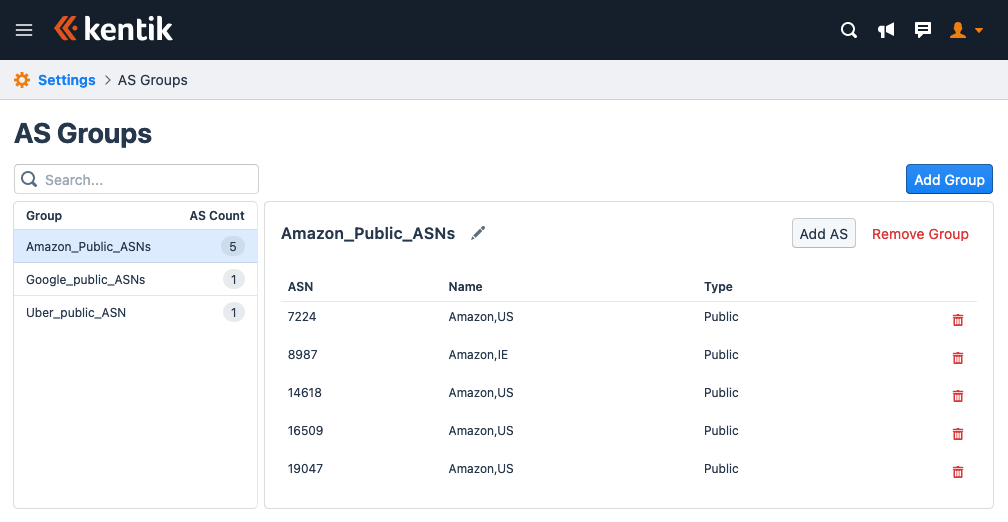
Task: Click the Name column header
Action: click(465, 287)
